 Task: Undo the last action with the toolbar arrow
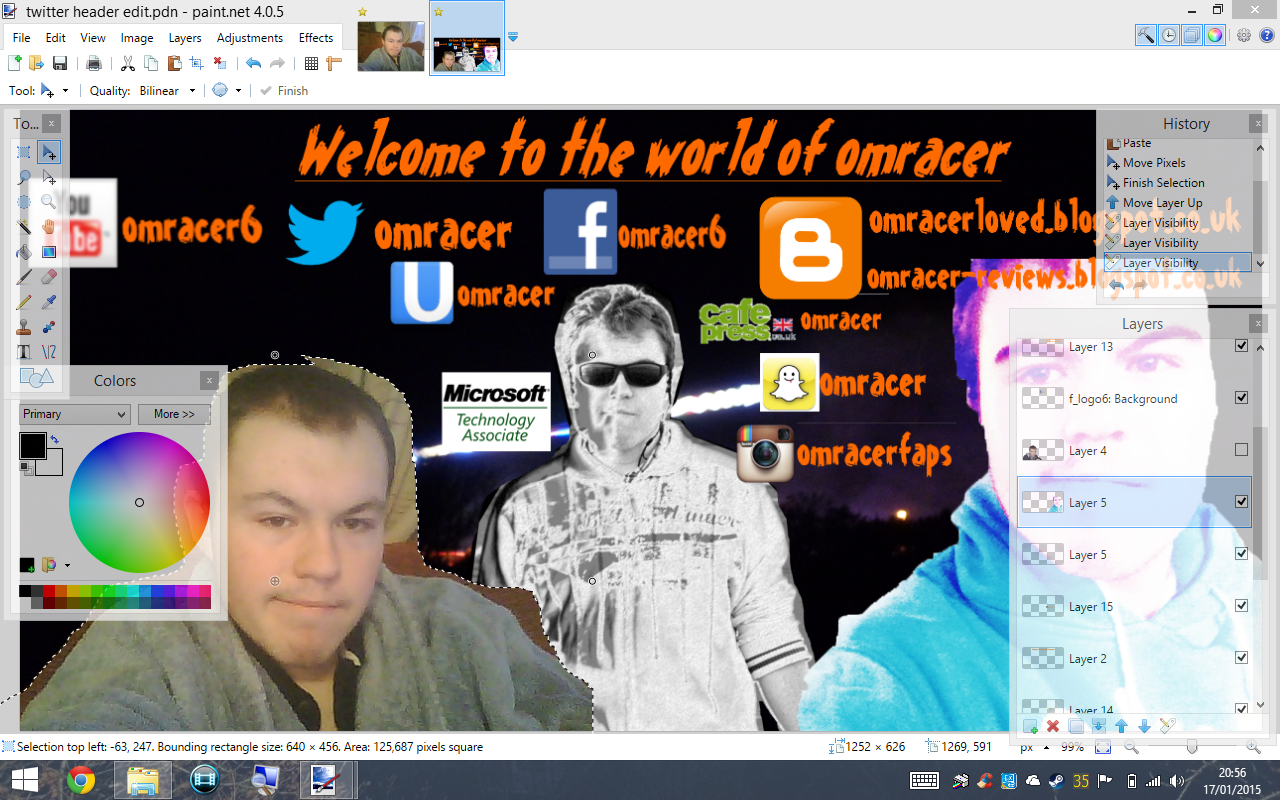click(x=254, y=64)
